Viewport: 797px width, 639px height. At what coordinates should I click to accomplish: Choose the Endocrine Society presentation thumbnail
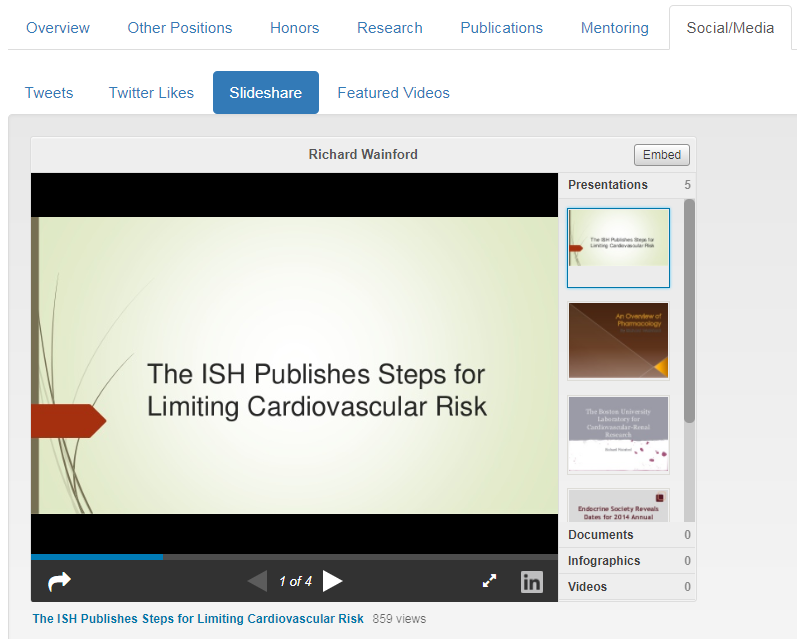(x=618, y=505)
